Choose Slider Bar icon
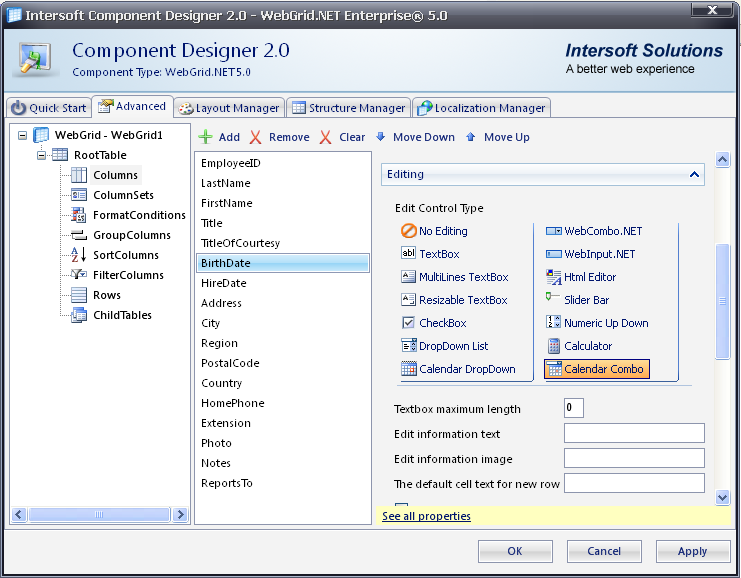This screenshot has height=578, width=741. pyautogui.click(x=553, y=297)
